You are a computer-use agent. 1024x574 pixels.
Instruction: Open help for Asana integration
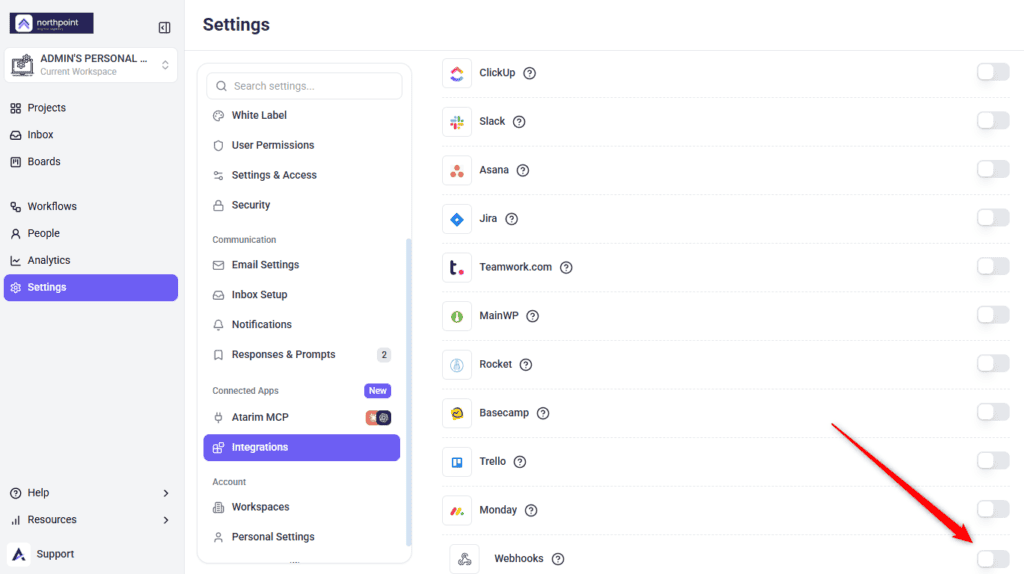[x=523, y=170]
